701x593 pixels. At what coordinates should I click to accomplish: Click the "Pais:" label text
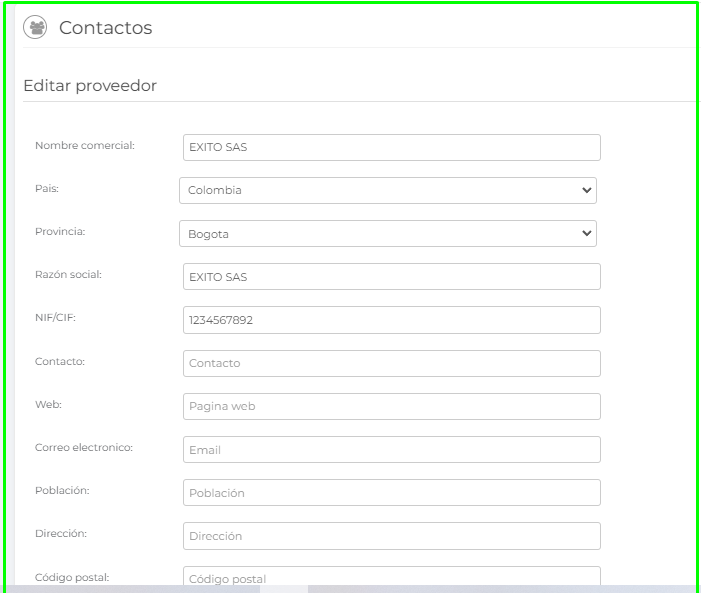click(48, 188)
